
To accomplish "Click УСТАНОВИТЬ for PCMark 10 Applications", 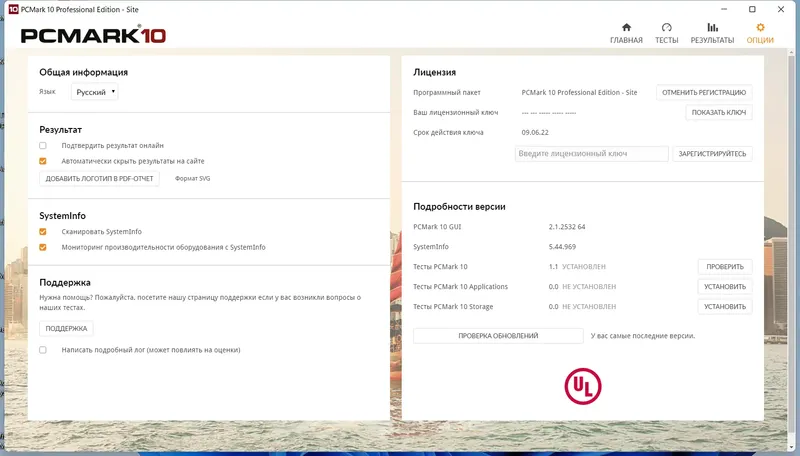I will tap(725, 287).
